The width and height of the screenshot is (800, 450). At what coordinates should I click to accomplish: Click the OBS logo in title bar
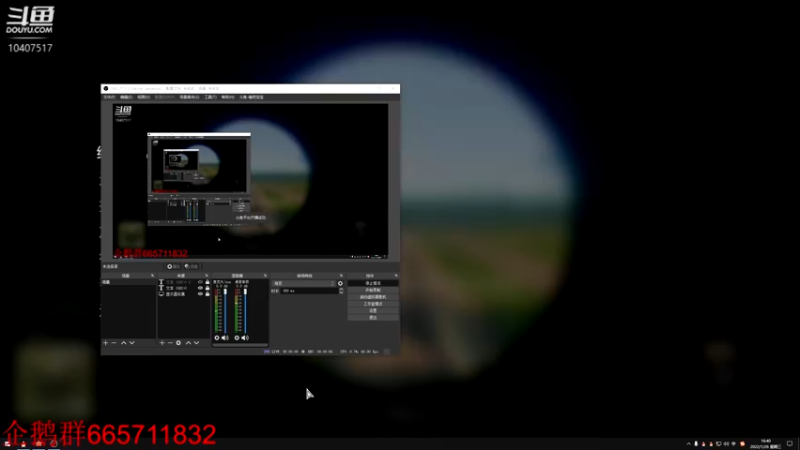point(106,88)
